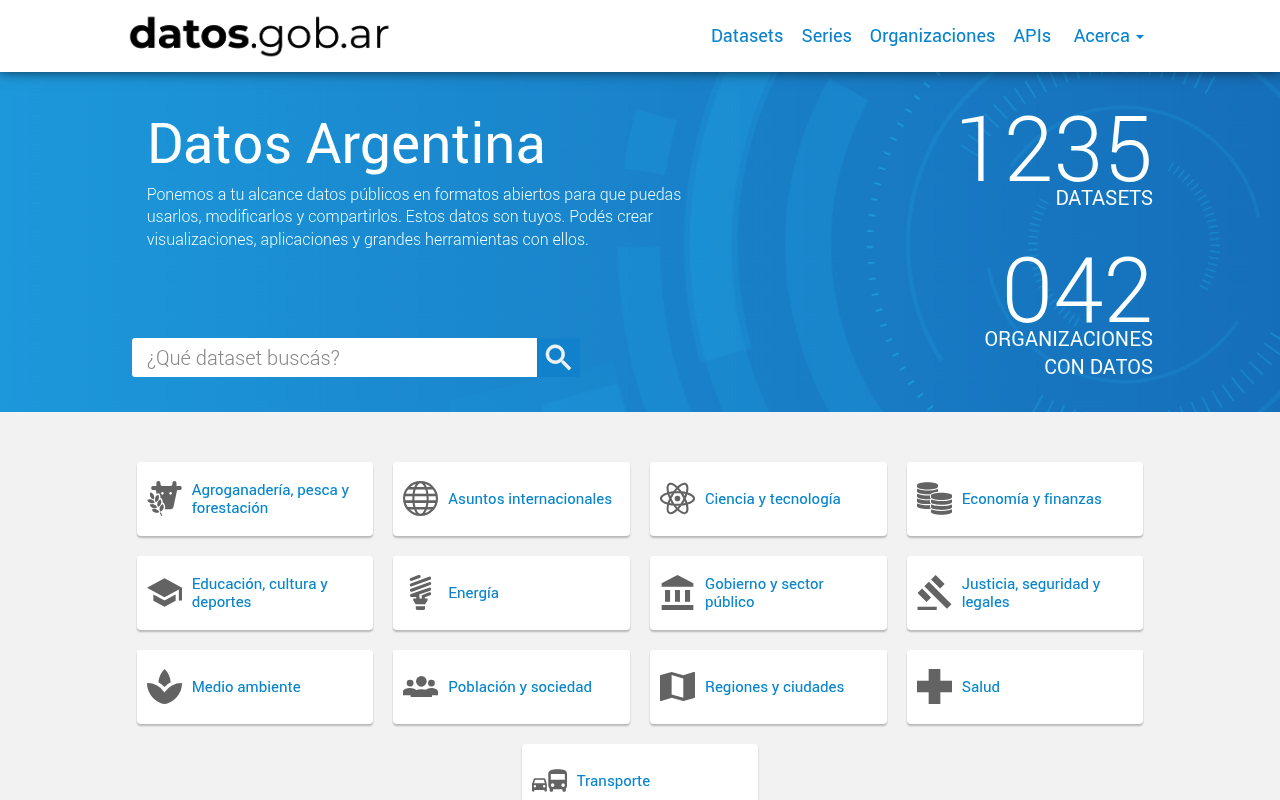Click the folded map Regiones icon
1280x800 pixels.
[677, 686]
